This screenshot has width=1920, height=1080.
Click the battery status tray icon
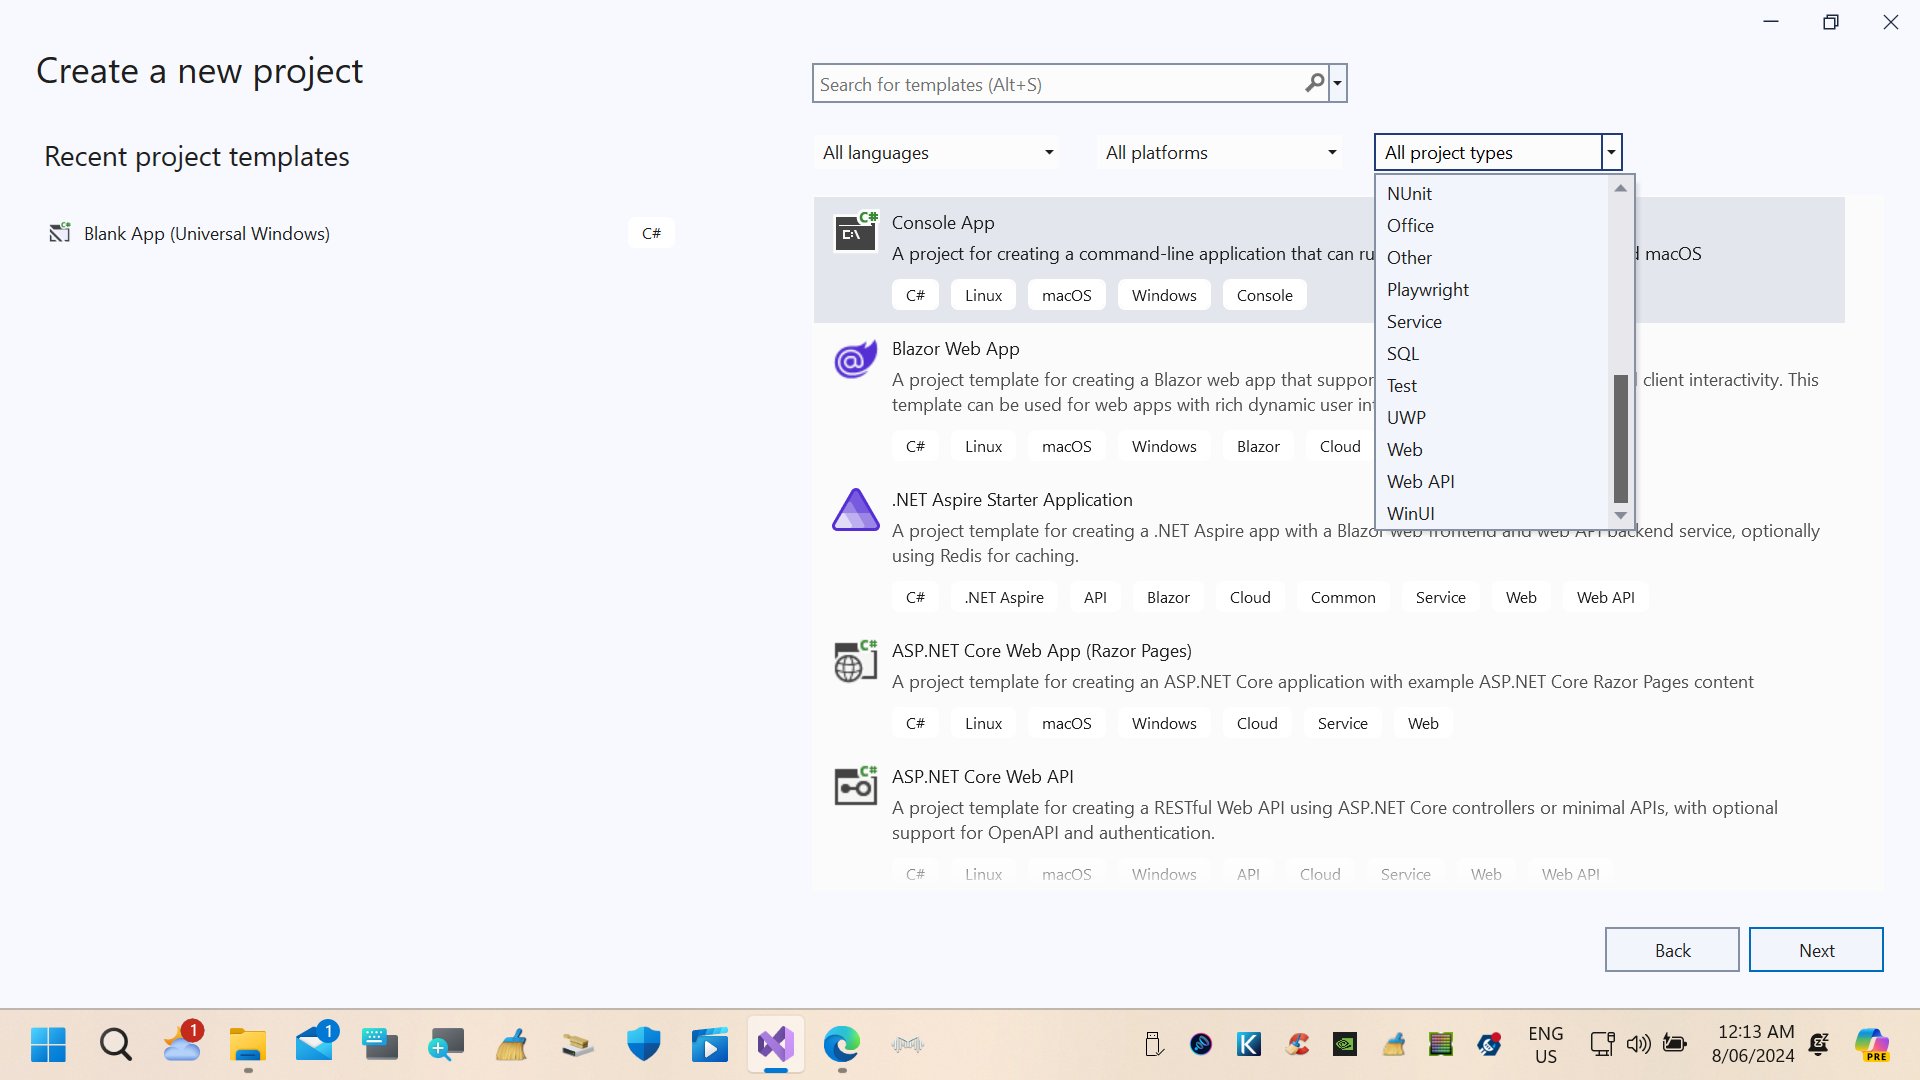[x=1674, y=1044]
